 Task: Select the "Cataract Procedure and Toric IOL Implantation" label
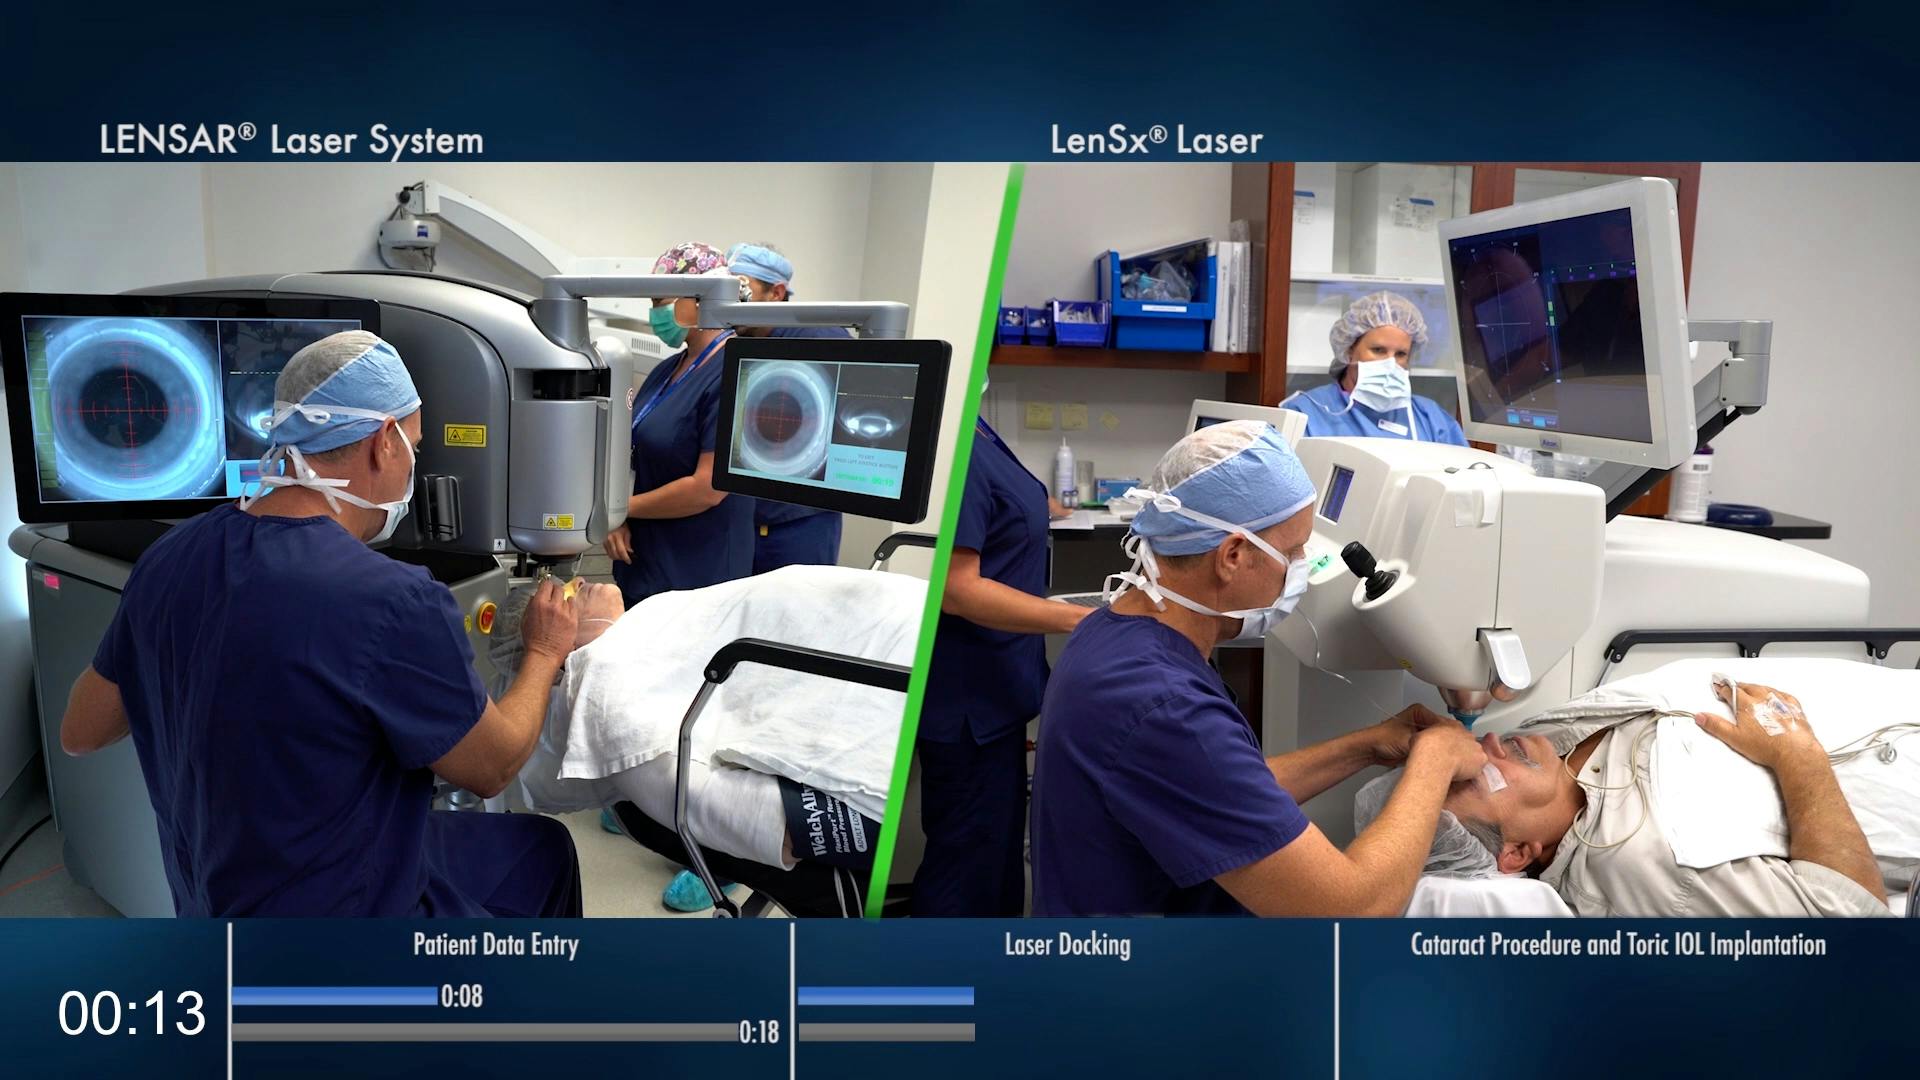(x=1618, y=945)
